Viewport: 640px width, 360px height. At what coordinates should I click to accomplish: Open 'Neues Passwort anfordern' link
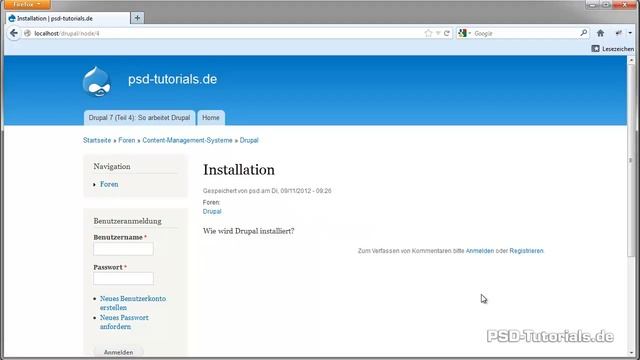(124, 322)
